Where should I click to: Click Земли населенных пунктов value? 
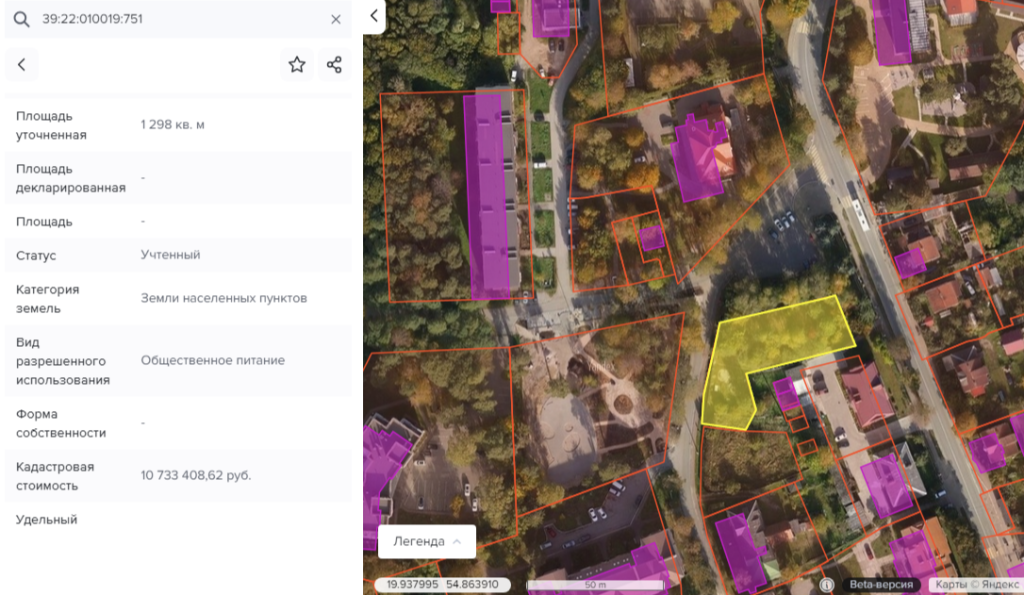click(x=224, y=298)
